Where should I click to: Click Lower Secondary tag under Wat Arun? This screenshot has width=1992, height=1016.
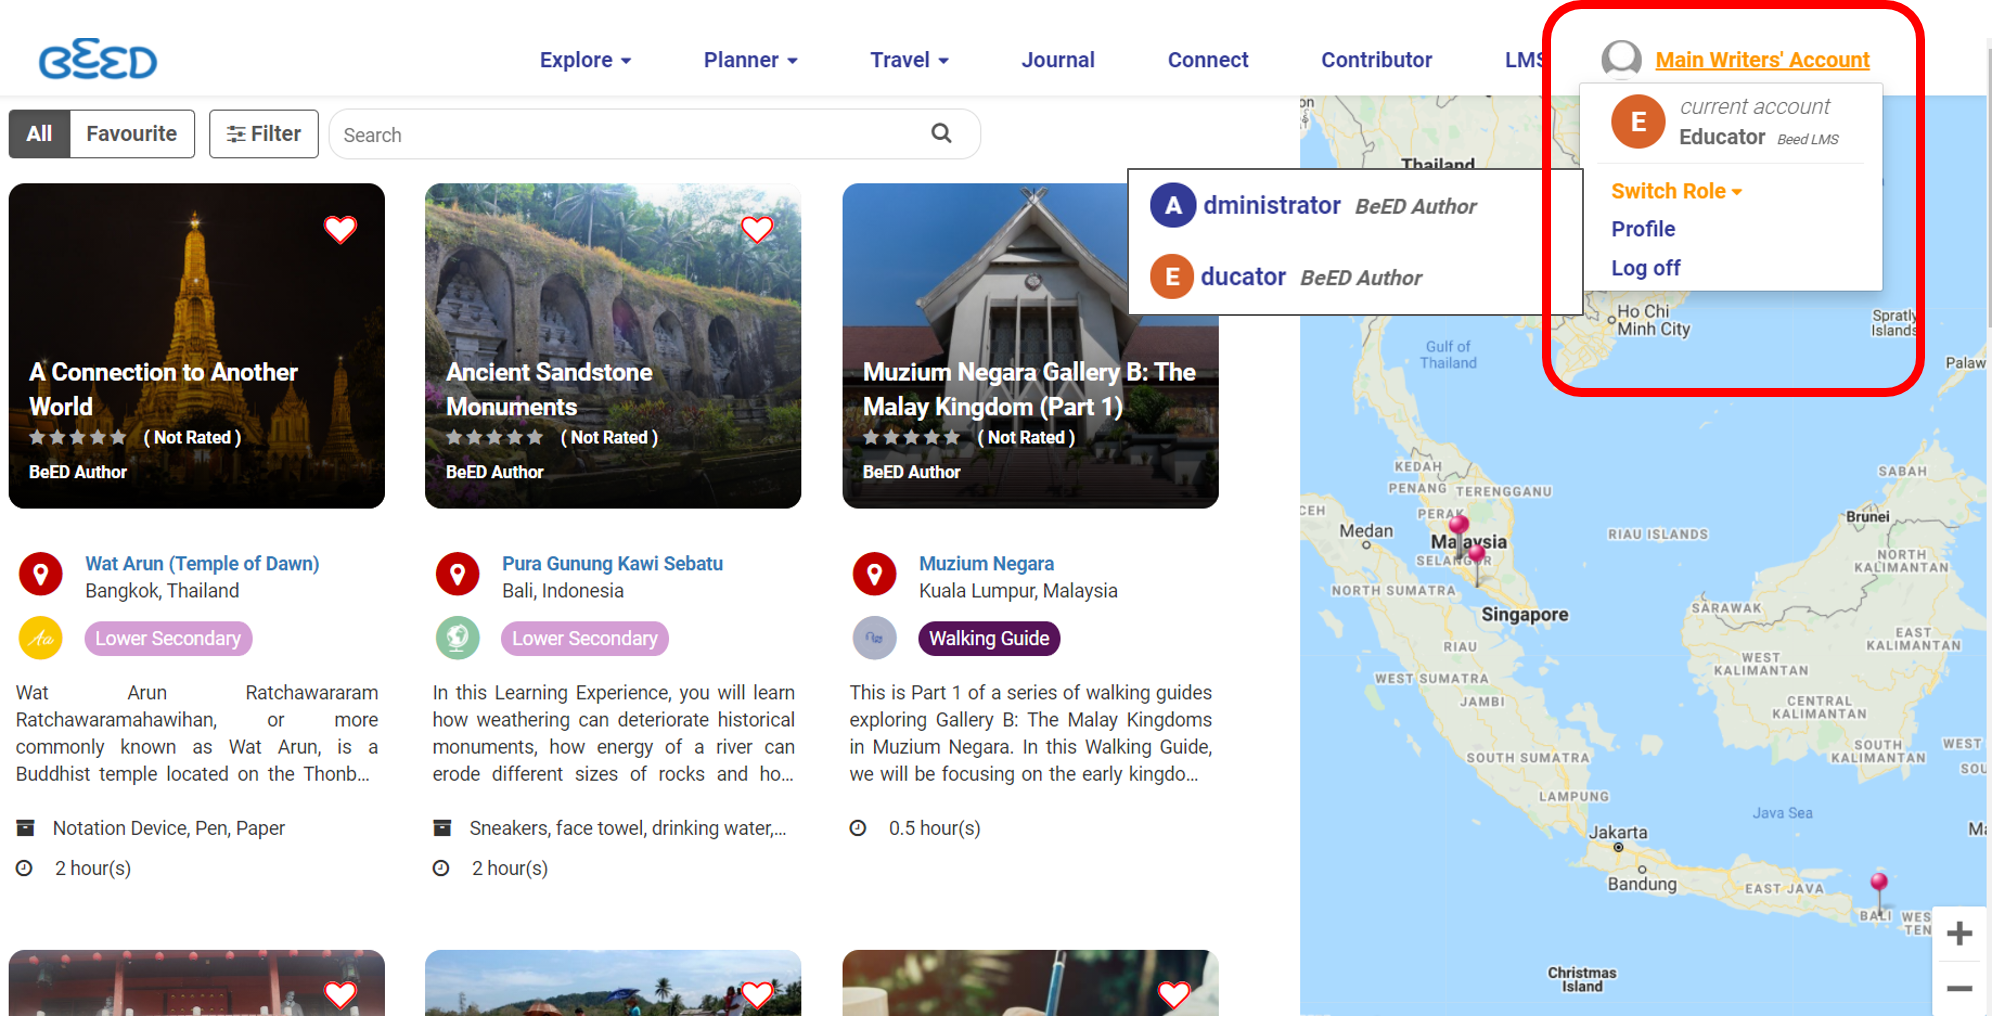click(x=168, y=638)
